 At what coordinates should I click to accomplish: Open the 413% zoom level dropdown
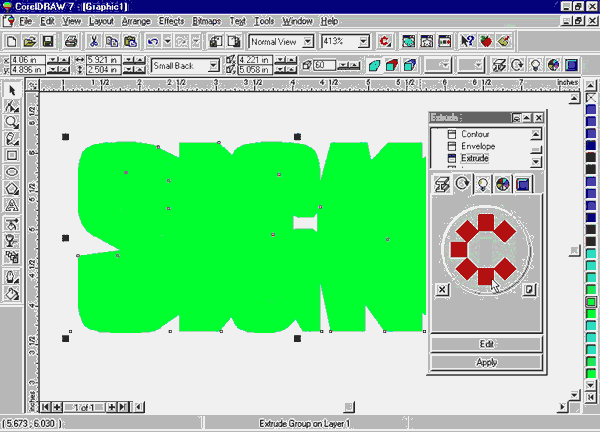click(x=364, y=41)
